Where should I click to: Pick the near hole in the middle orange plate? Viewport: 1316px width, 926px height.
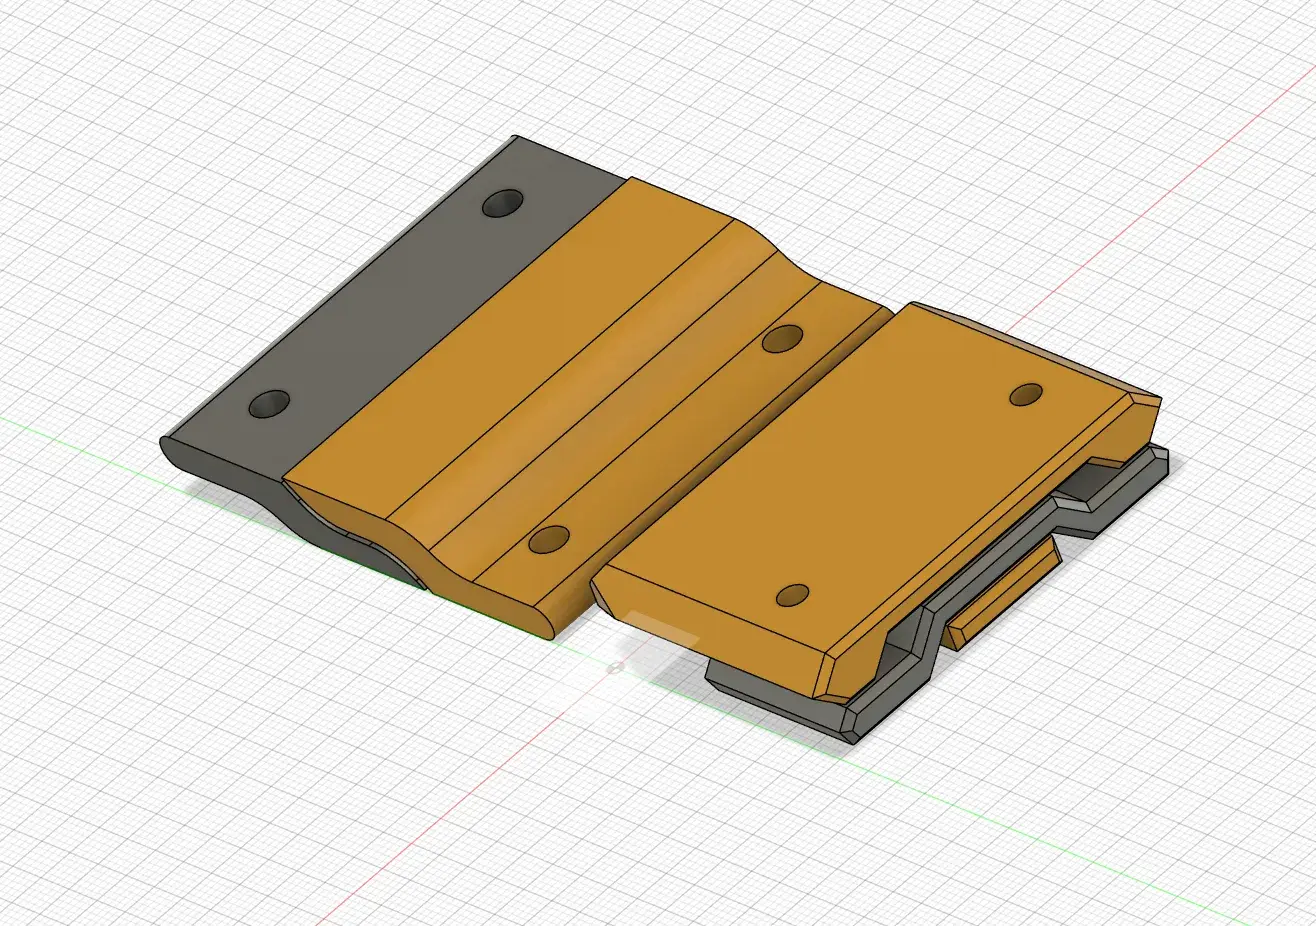tap(549, 540)
